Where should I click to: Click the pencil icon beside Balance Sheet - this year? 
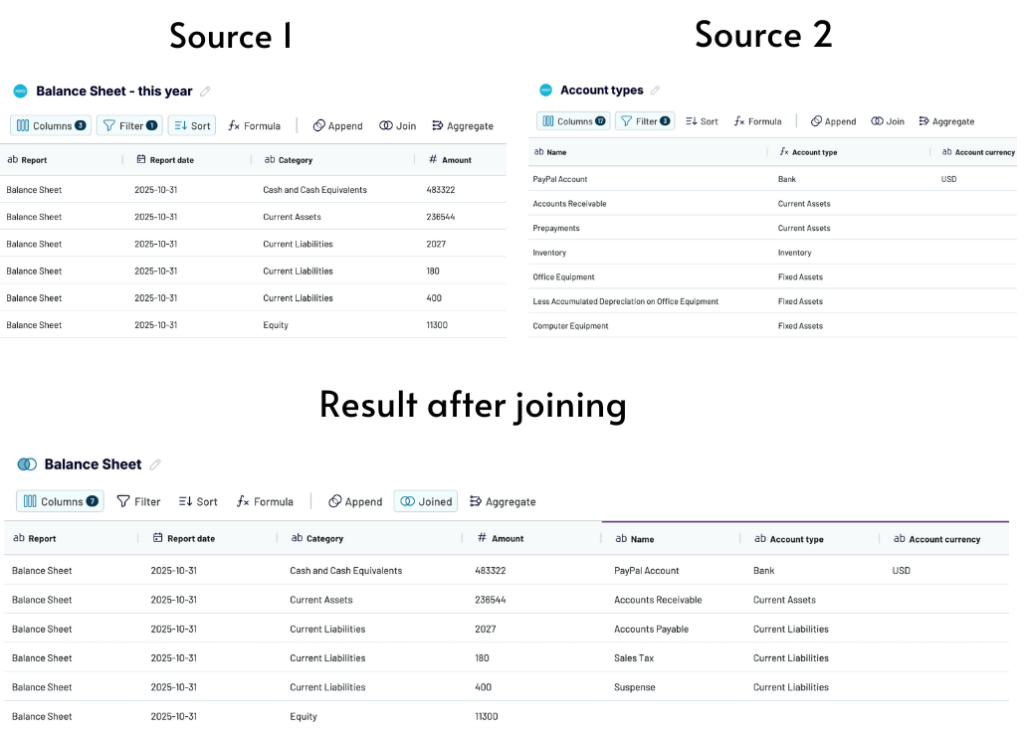(206, 90)
